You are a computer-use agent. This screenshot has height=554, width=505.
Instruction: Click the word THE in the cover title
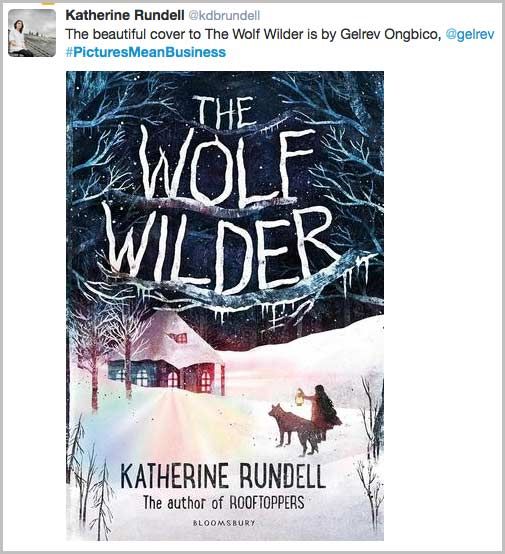pos(223,112)
